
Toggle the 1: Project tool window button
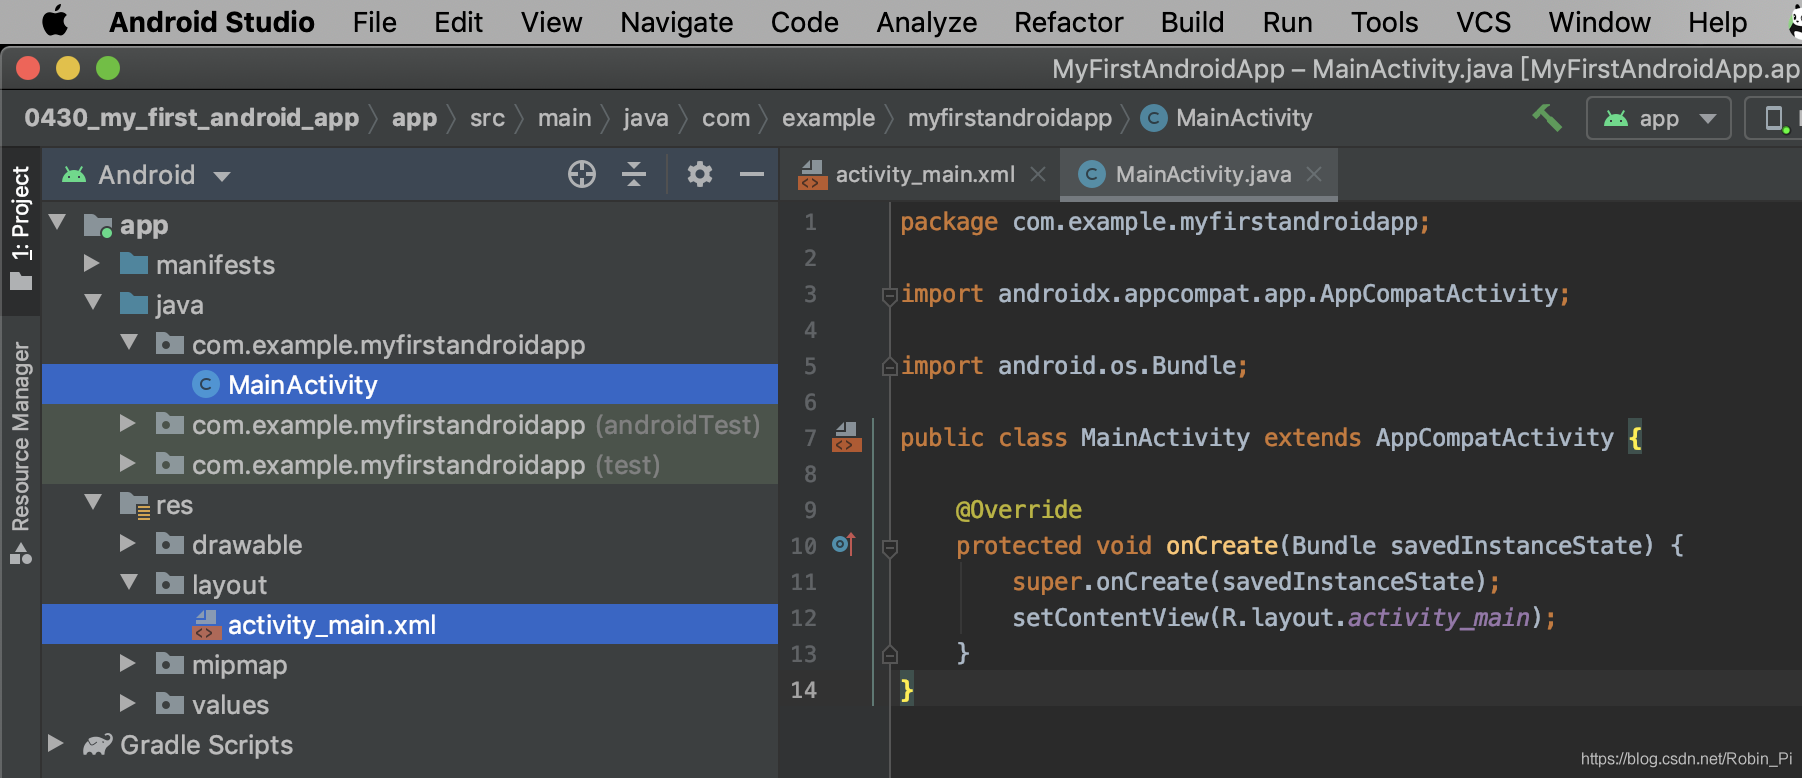click(x=21, y=228)
